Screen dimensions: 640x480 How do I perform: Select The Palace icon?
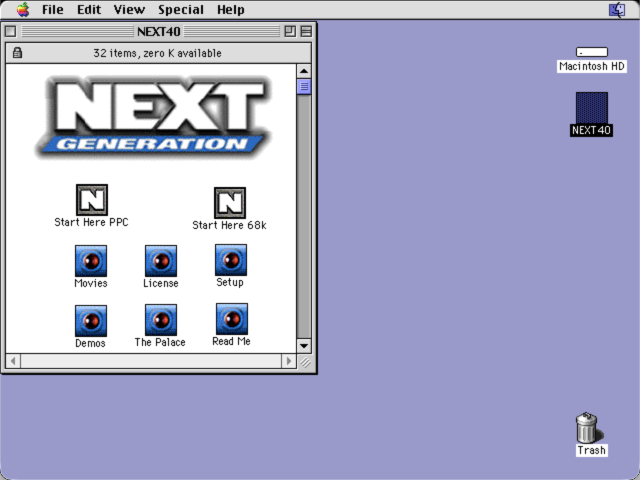[x=161, y=320]
